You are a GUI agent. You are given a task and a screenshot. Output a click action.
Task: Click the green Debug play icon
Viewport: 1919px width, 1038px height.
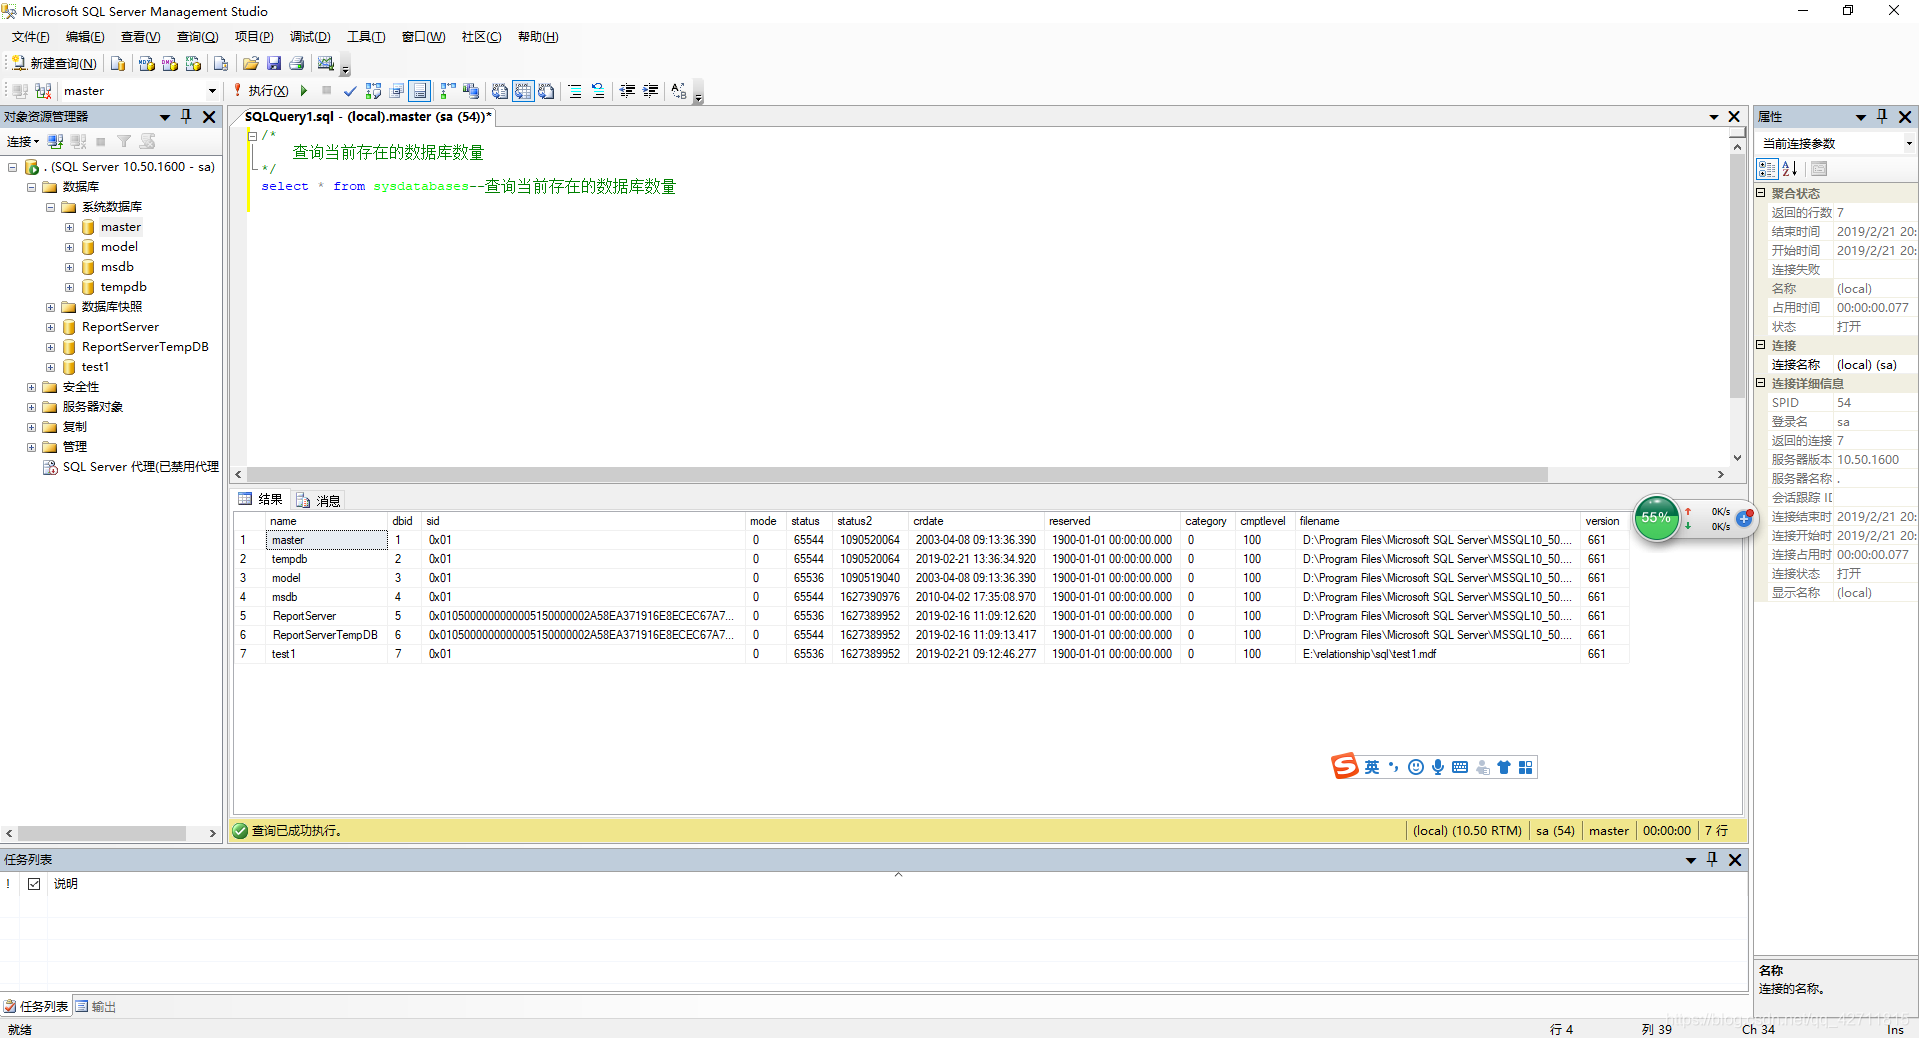304,91
